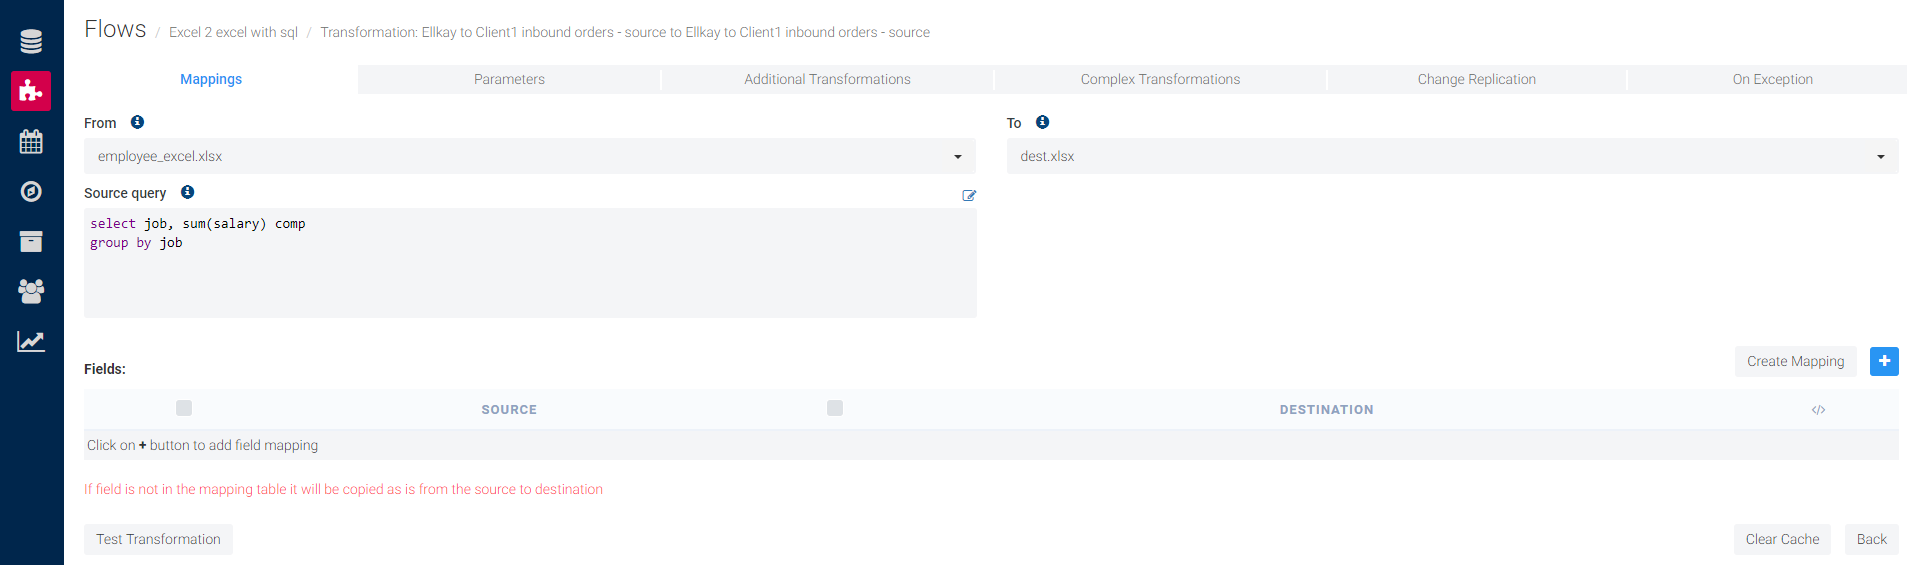This screenshot has height=565, width=1907.
Task: Open the Complex Transformations tab
Action: coord(1160,79)
